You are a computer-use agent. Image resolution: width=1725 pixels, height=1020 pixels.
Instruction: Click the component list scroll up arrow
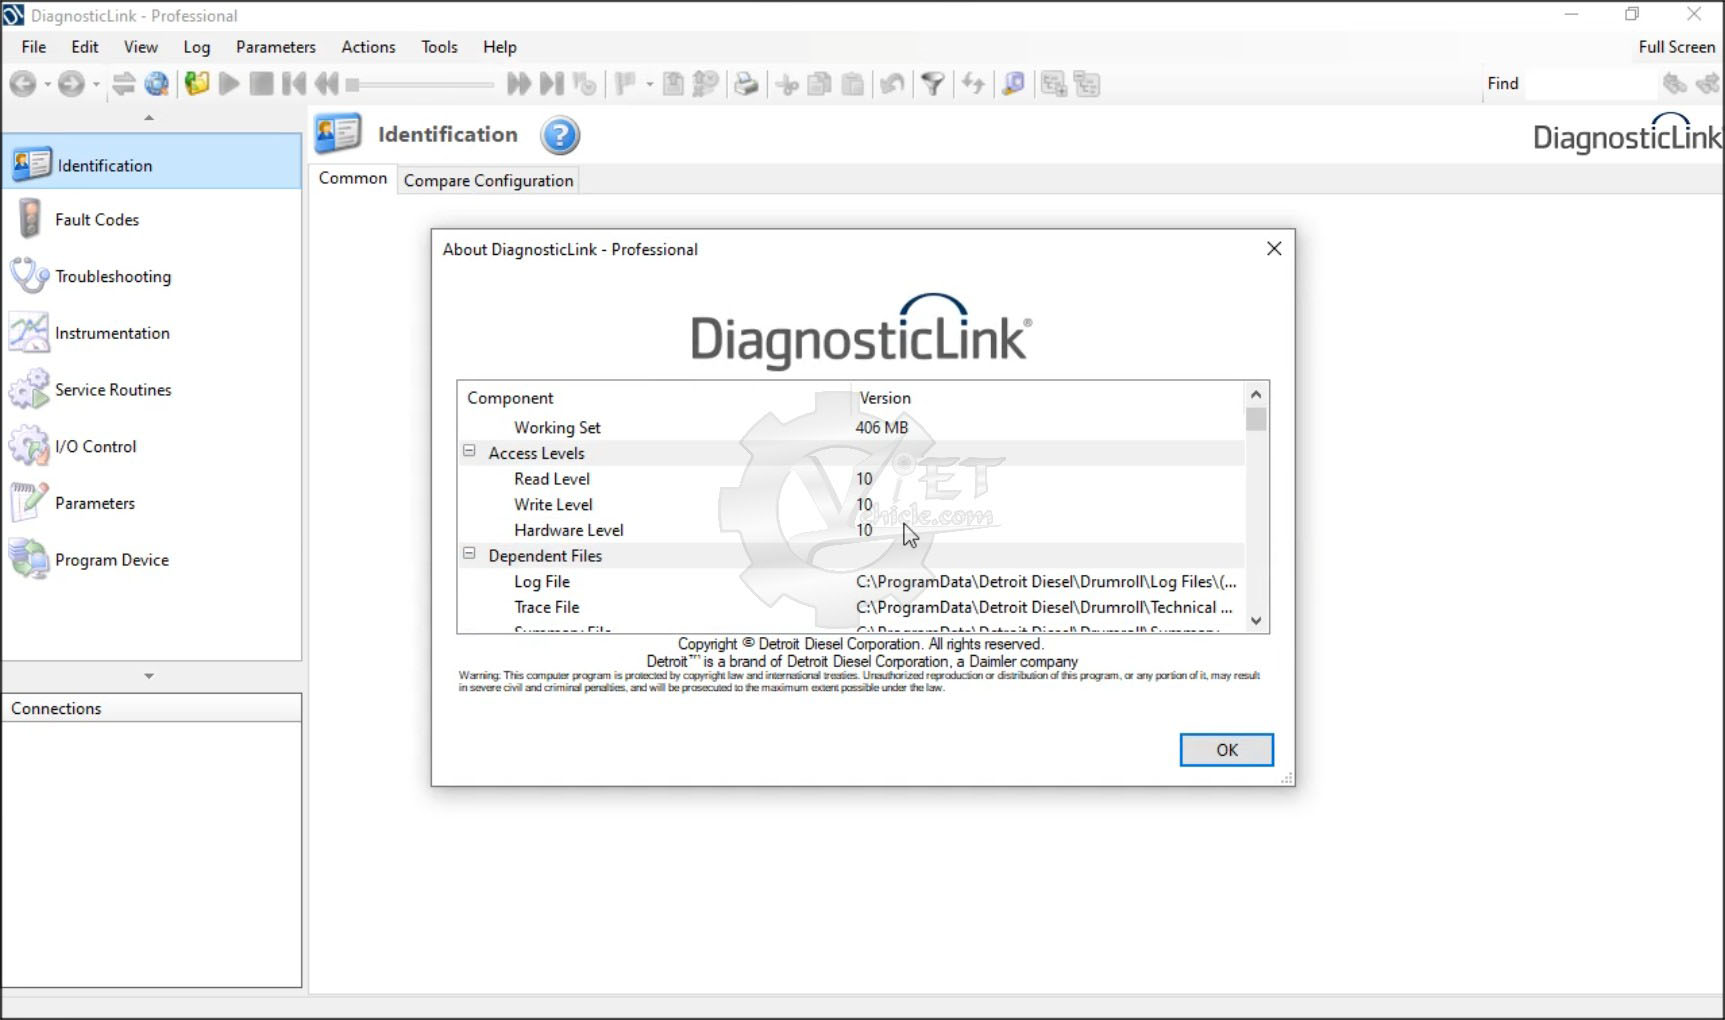1256,394
